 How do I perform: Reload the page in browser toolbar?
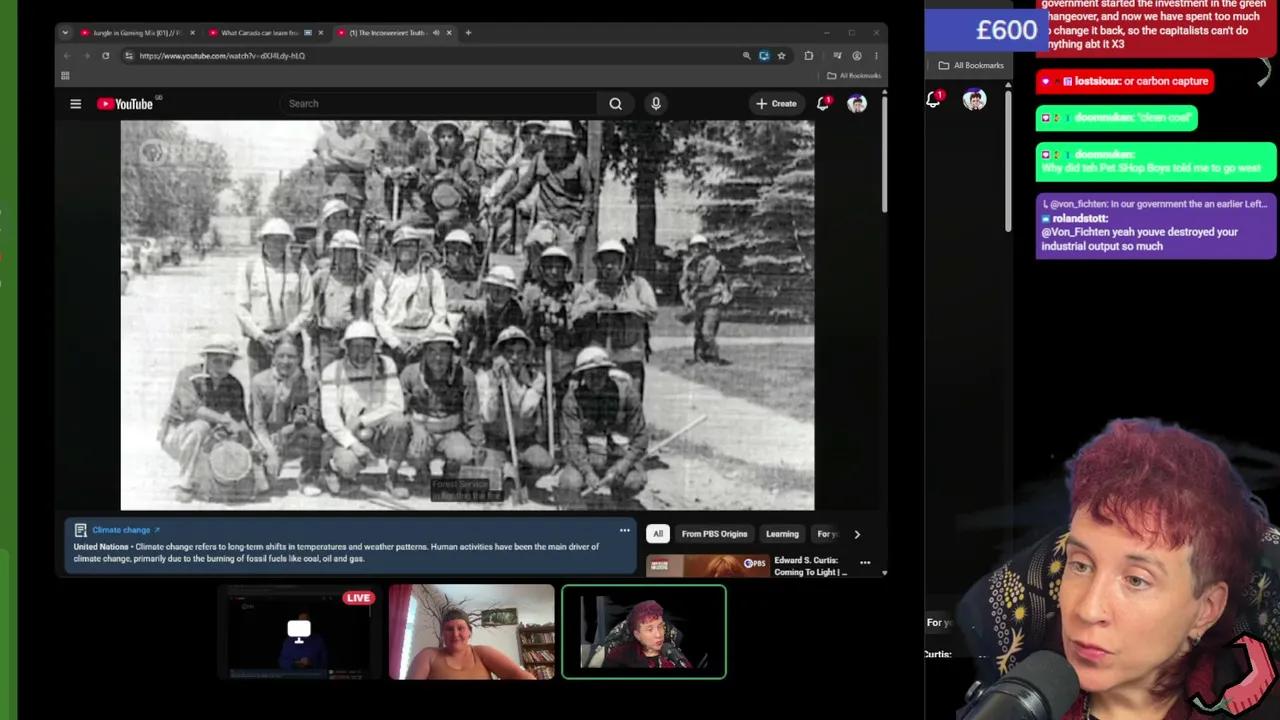coord(105,56)
